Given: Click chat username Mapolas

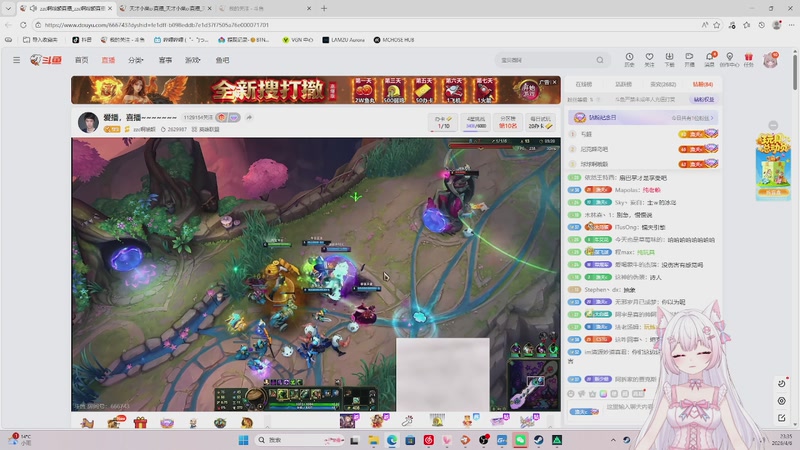Looking at the screenshot, I should (x=627, y=190).
